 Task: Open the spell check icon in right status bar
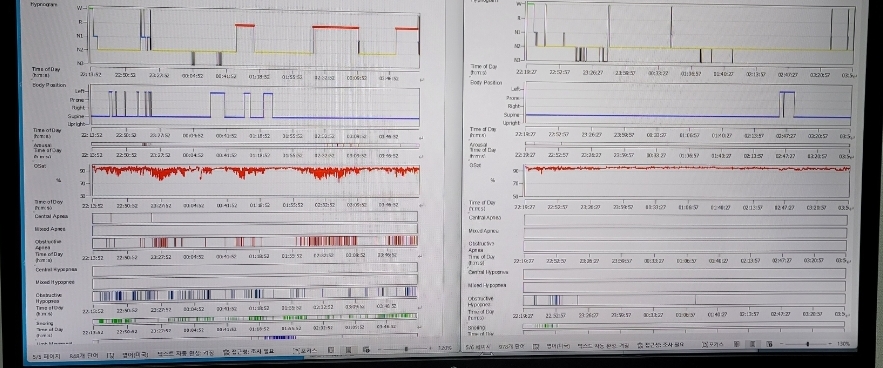coord(536,346)
